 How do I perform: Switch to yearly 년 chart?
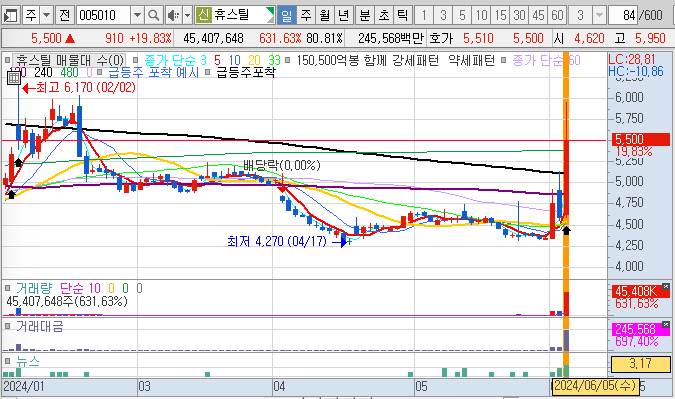(x=344, y=15)
